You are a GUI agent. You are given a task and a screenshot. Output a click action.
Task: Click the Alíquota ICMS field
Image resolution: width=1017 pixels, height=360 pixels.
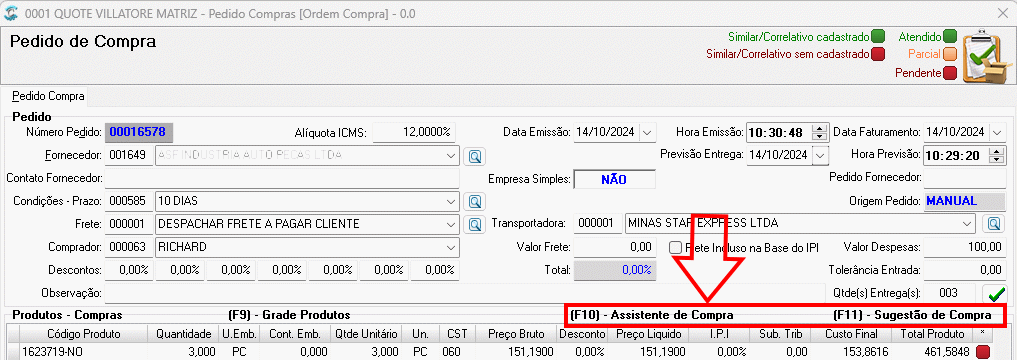point(414,132)
